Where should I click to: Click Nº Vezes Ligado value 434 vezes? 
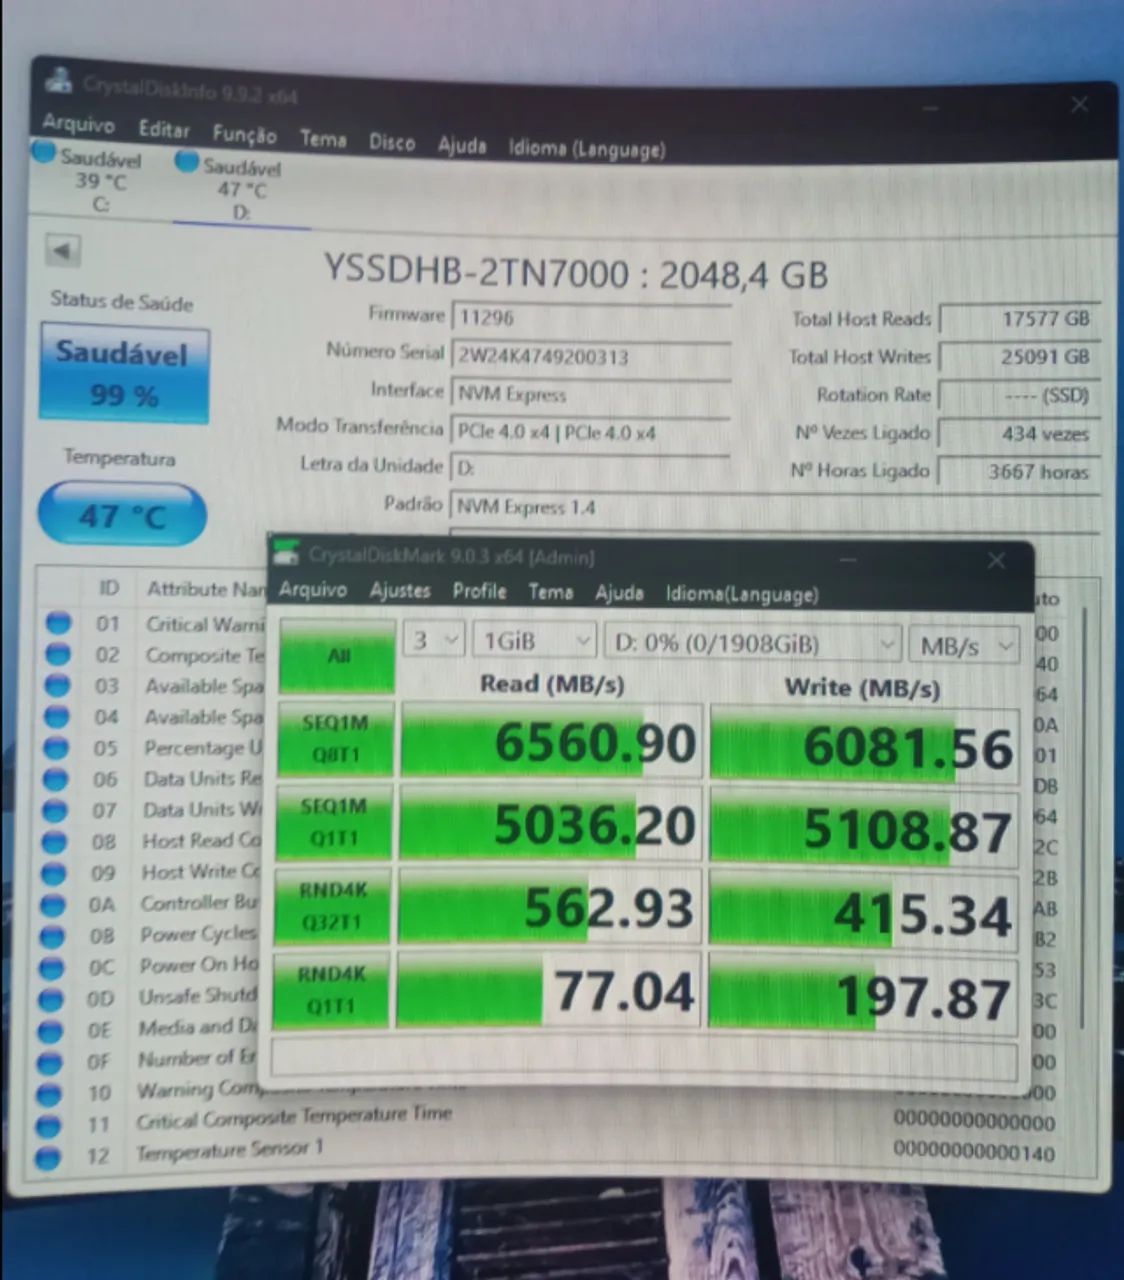(x=1020, y=434)
